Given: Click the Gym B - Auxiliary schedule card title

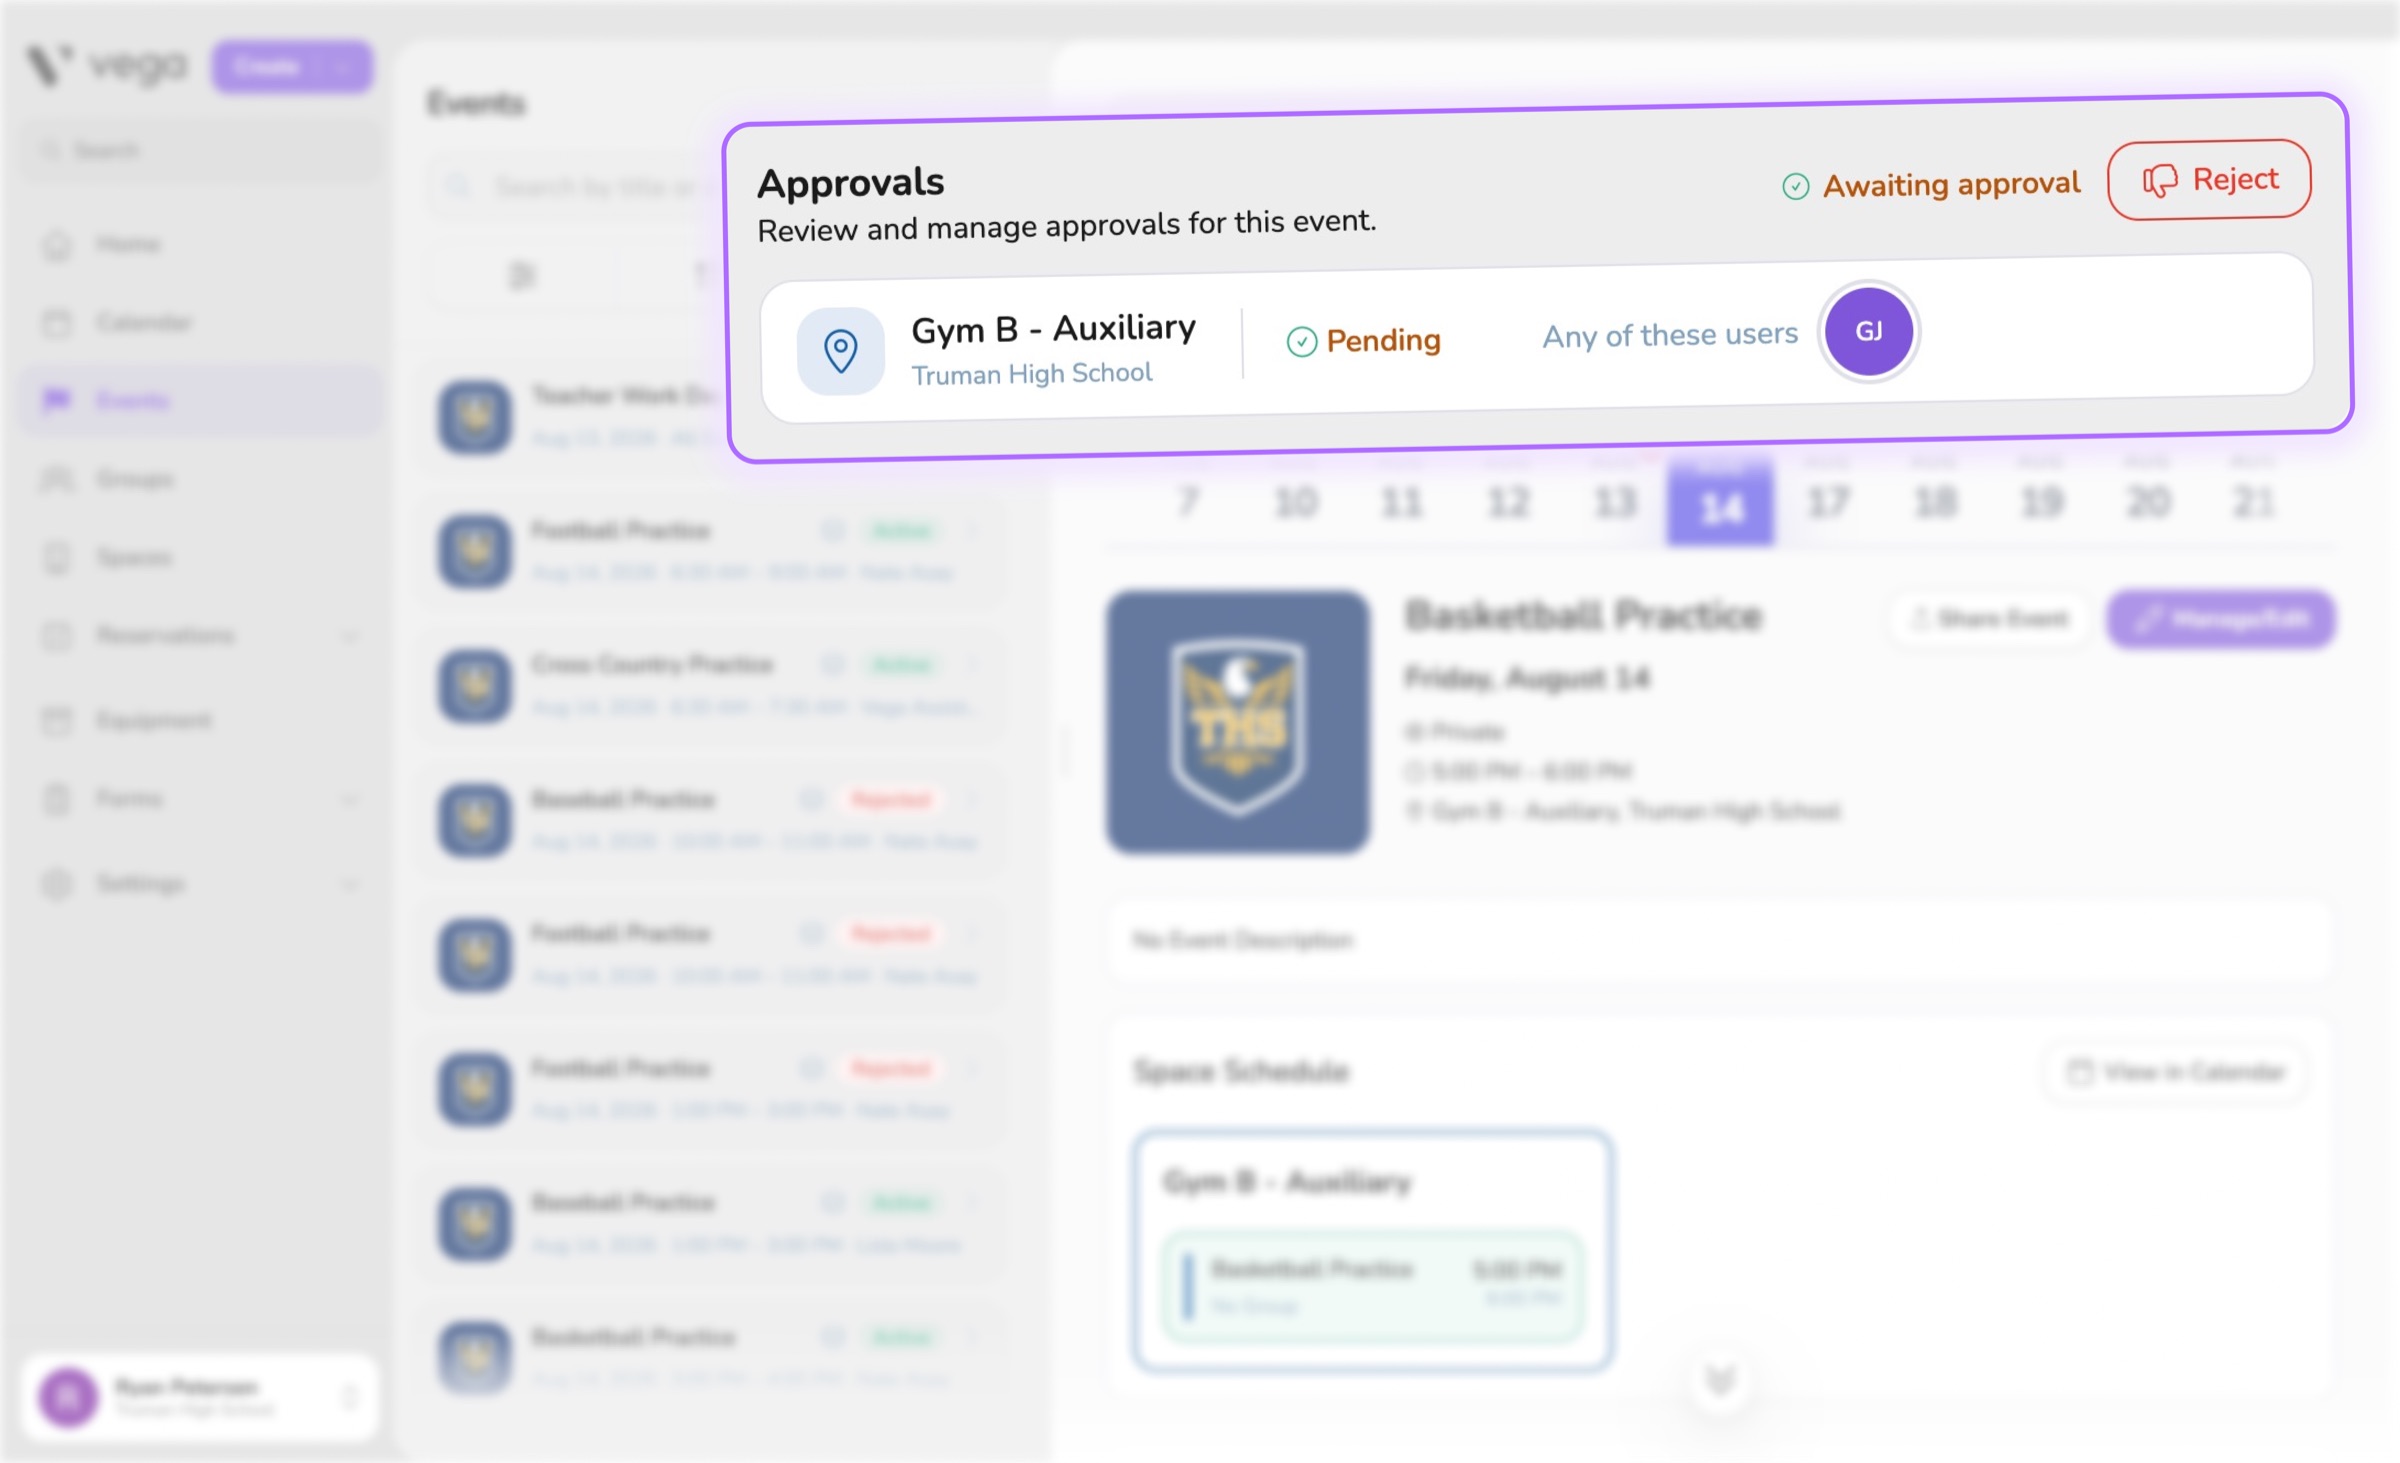Looking at the screenshot, I should point(1287,1182).
